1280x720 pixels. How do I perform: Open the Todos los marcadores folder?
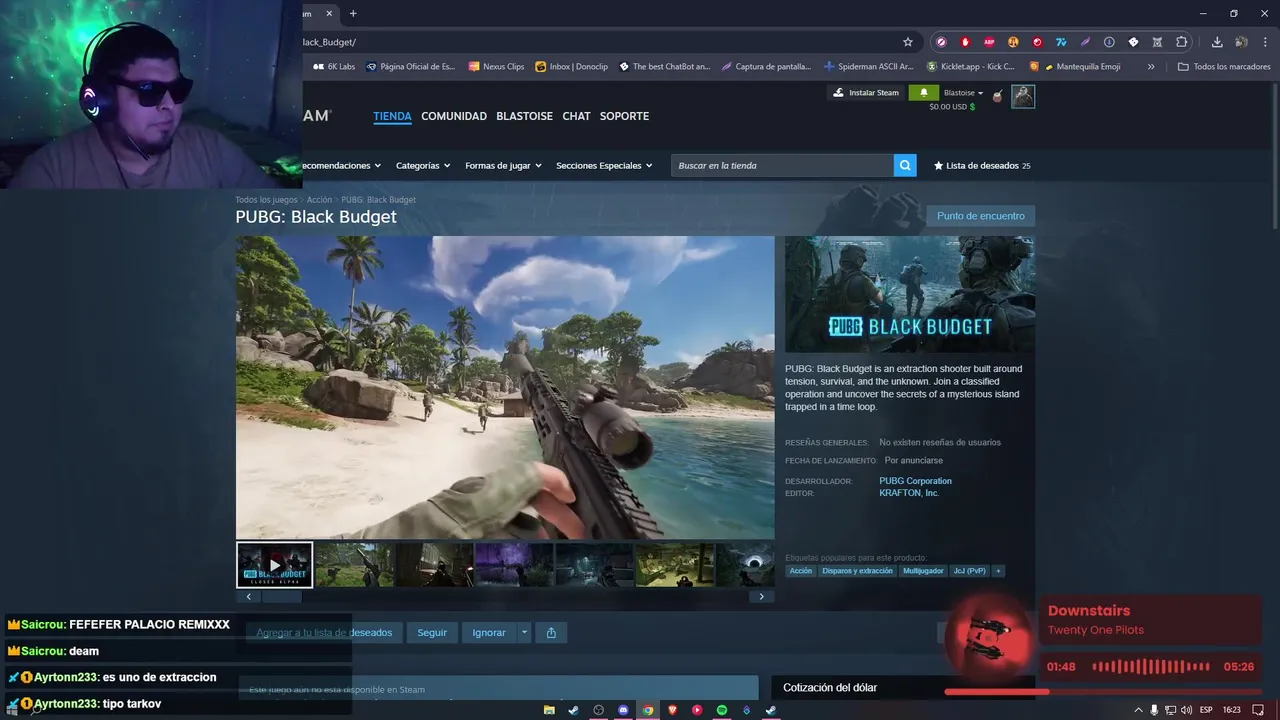pos(1224,67)
